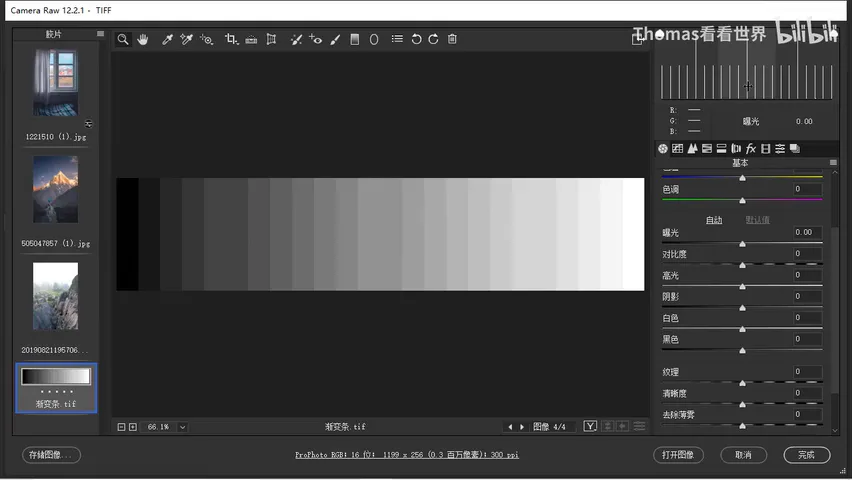Viewport: 852px width, 480px height.
Task: Click the Texture (纹理) value field
Action: click(x=807, y=372)
